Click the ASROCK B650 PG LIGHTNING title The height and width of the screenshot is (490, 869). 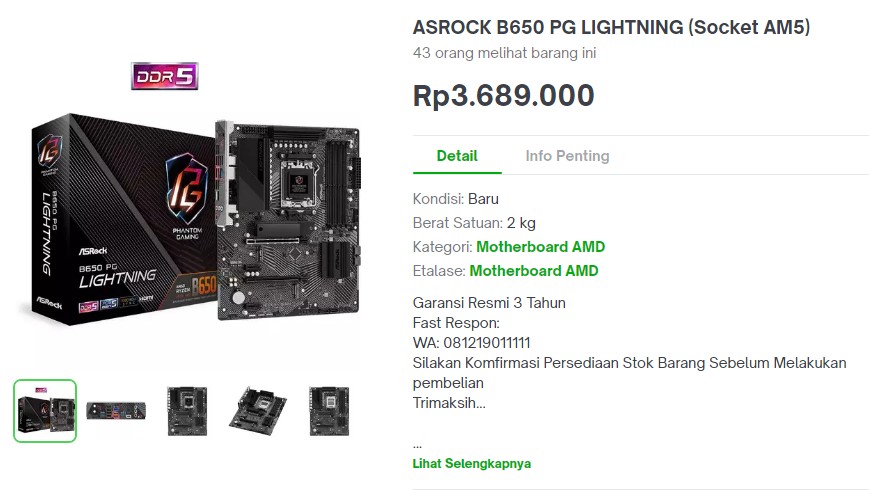pyautogui.click(x=611, y=28)
